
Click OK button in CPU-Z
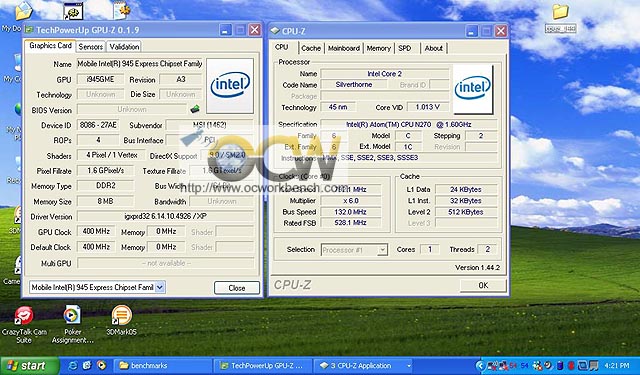483,285
